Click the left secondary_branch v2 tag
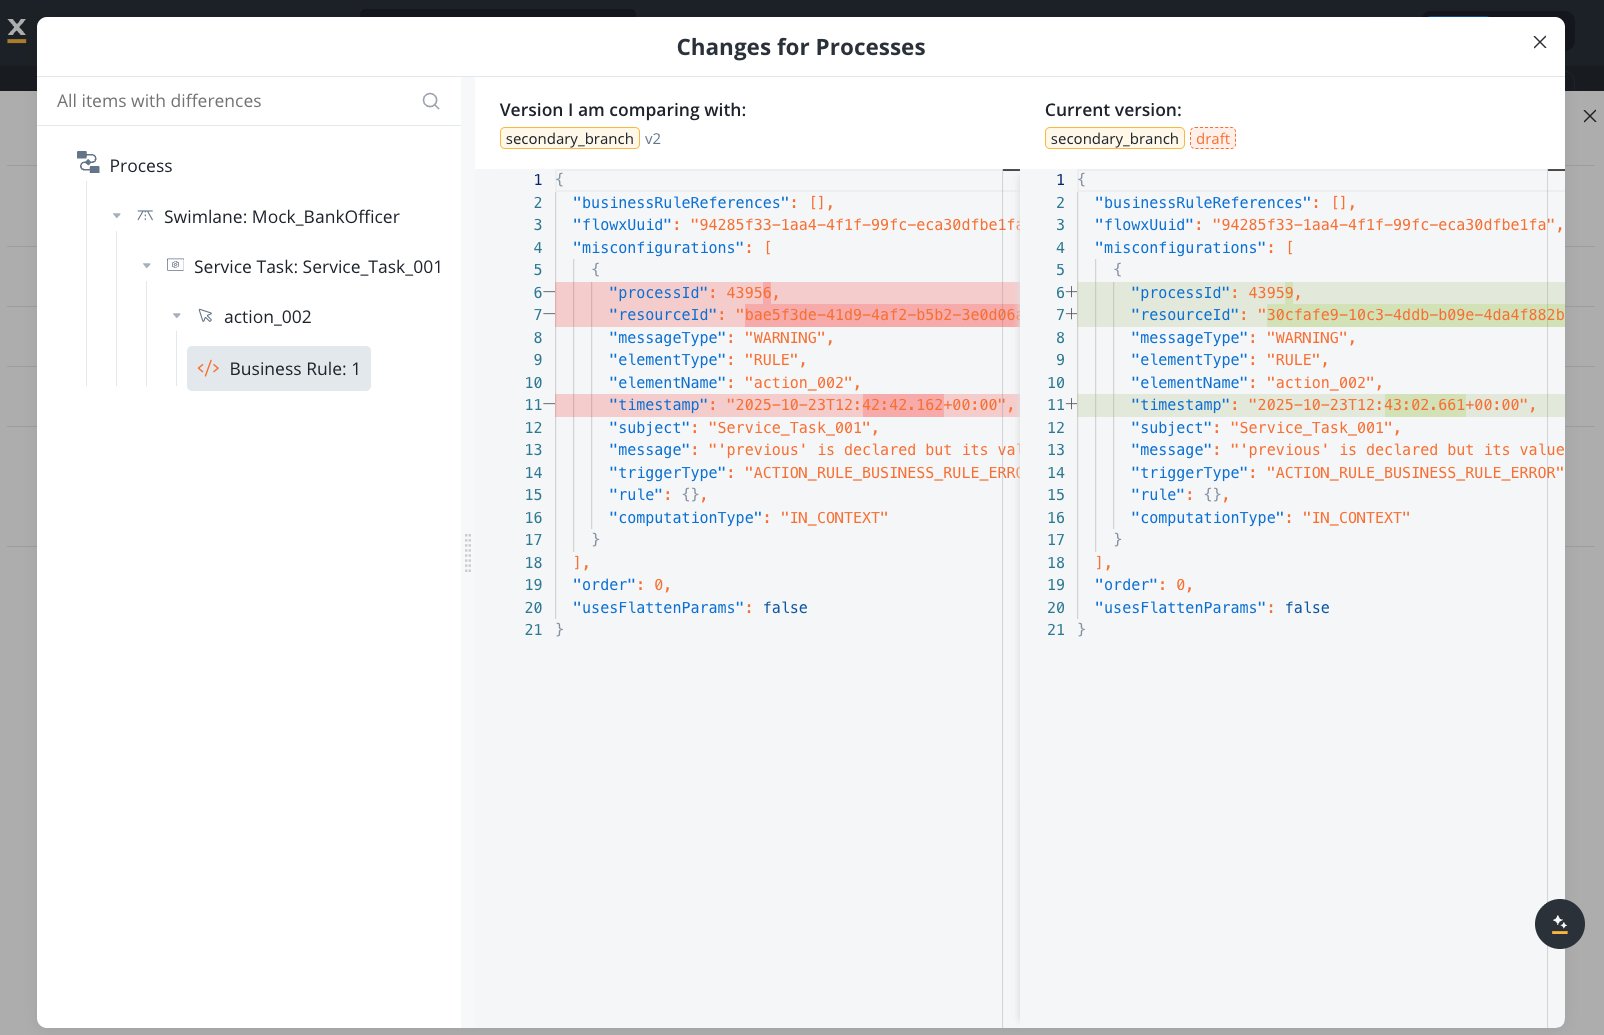This screenshot has height=1035, width=1604. (570, 139)
